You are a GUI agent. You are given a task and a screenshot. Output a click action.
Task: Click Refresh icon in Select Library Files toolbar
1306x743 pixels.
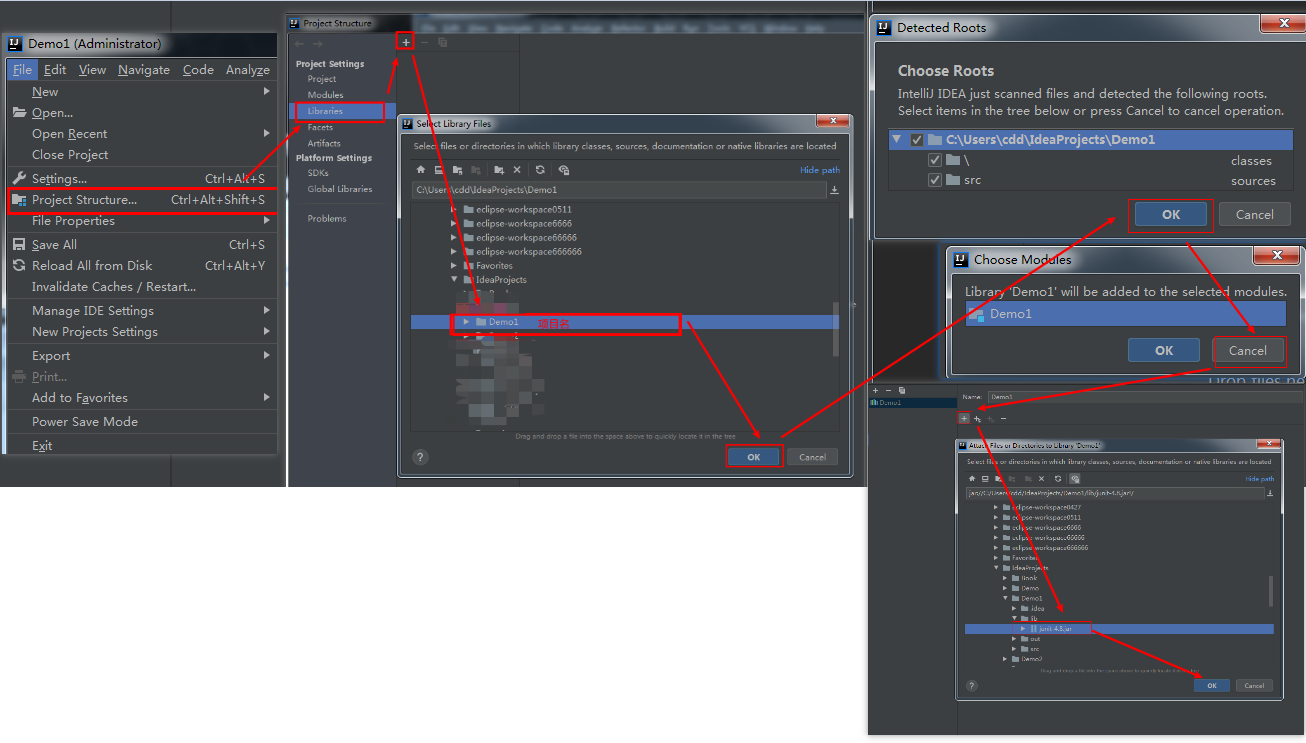click(x=540, y=170)
